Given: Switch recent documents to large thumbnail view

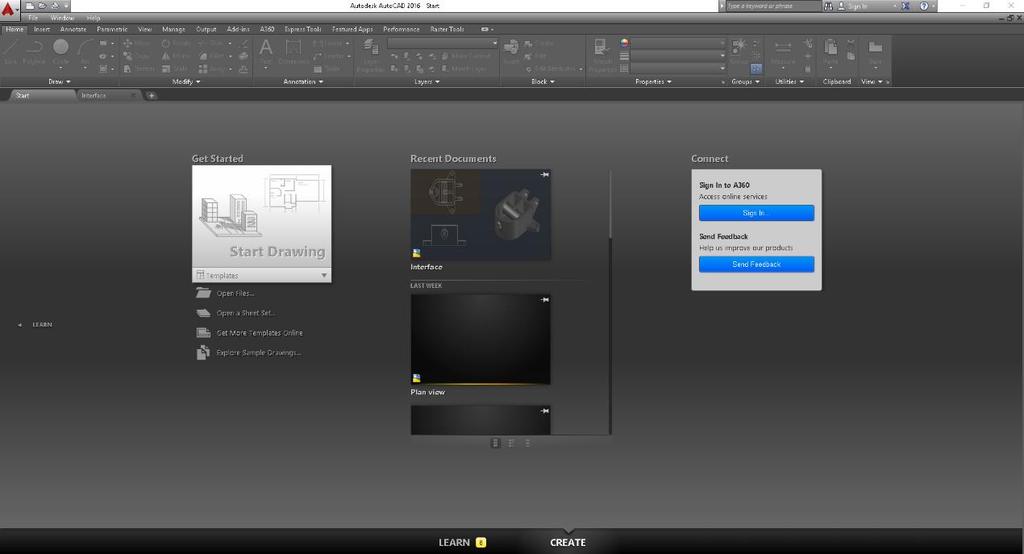Looking at the screenshot, I should (x=495, y=443).
